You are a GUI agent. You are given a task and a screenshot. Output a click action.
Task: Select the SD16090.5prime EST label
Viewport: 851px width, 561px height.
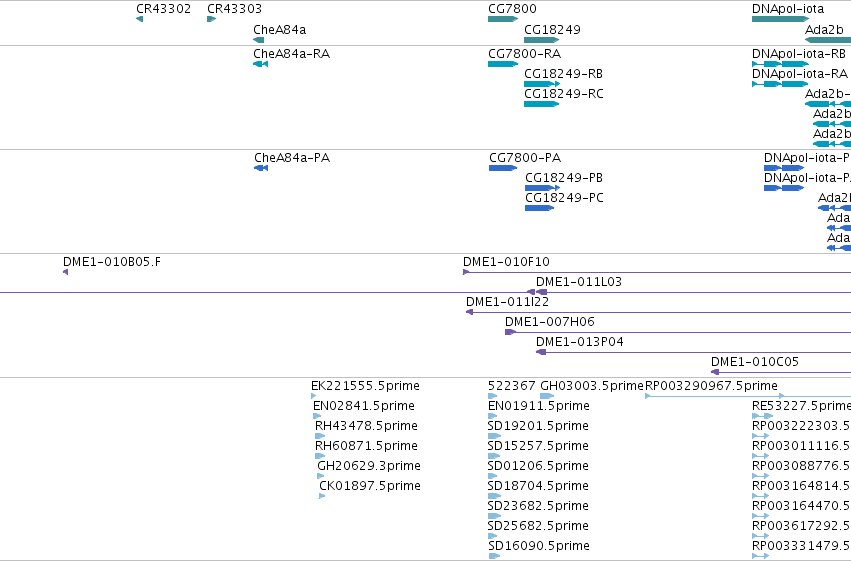[x=538, y=547]
